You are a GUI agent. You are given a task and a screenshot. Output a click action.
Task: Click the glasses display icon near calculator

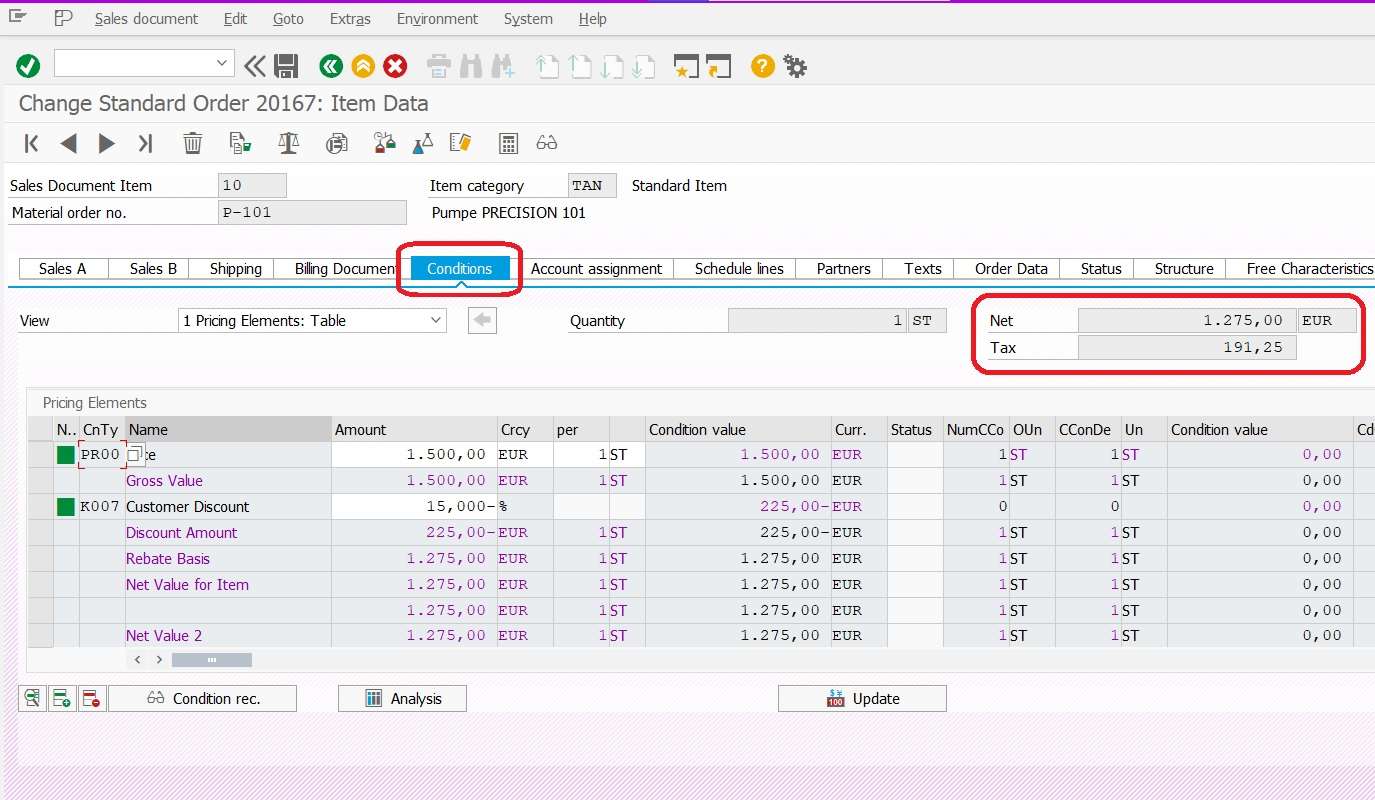546,142
